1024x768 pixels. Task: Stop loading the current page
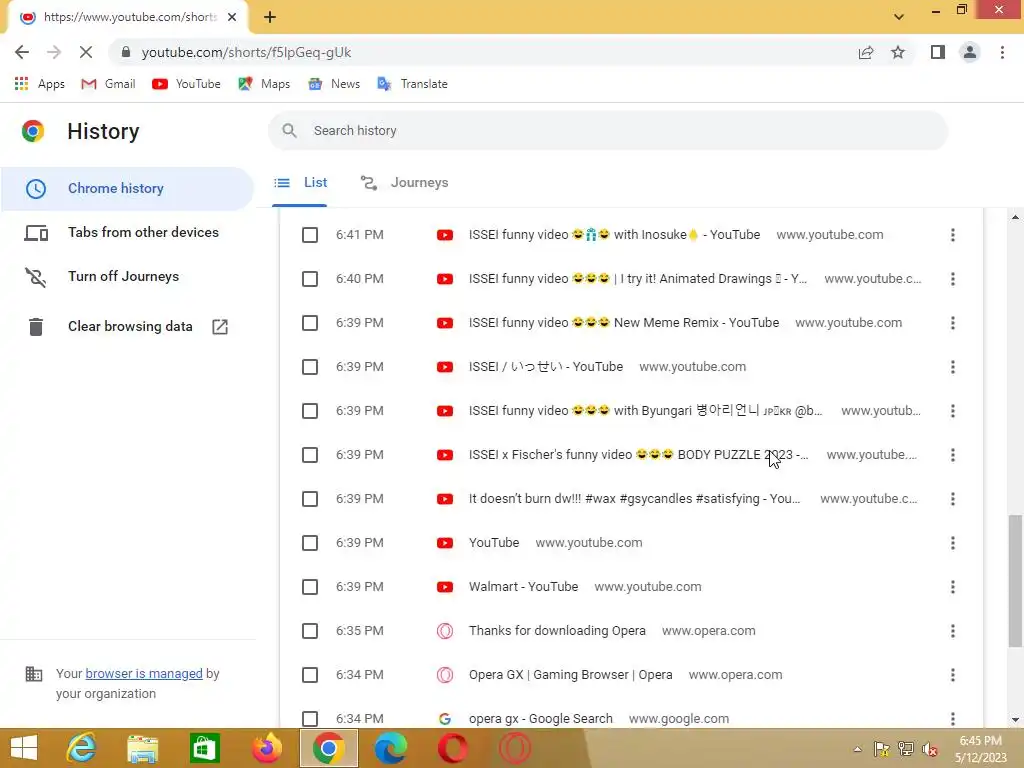click(86, 52)
